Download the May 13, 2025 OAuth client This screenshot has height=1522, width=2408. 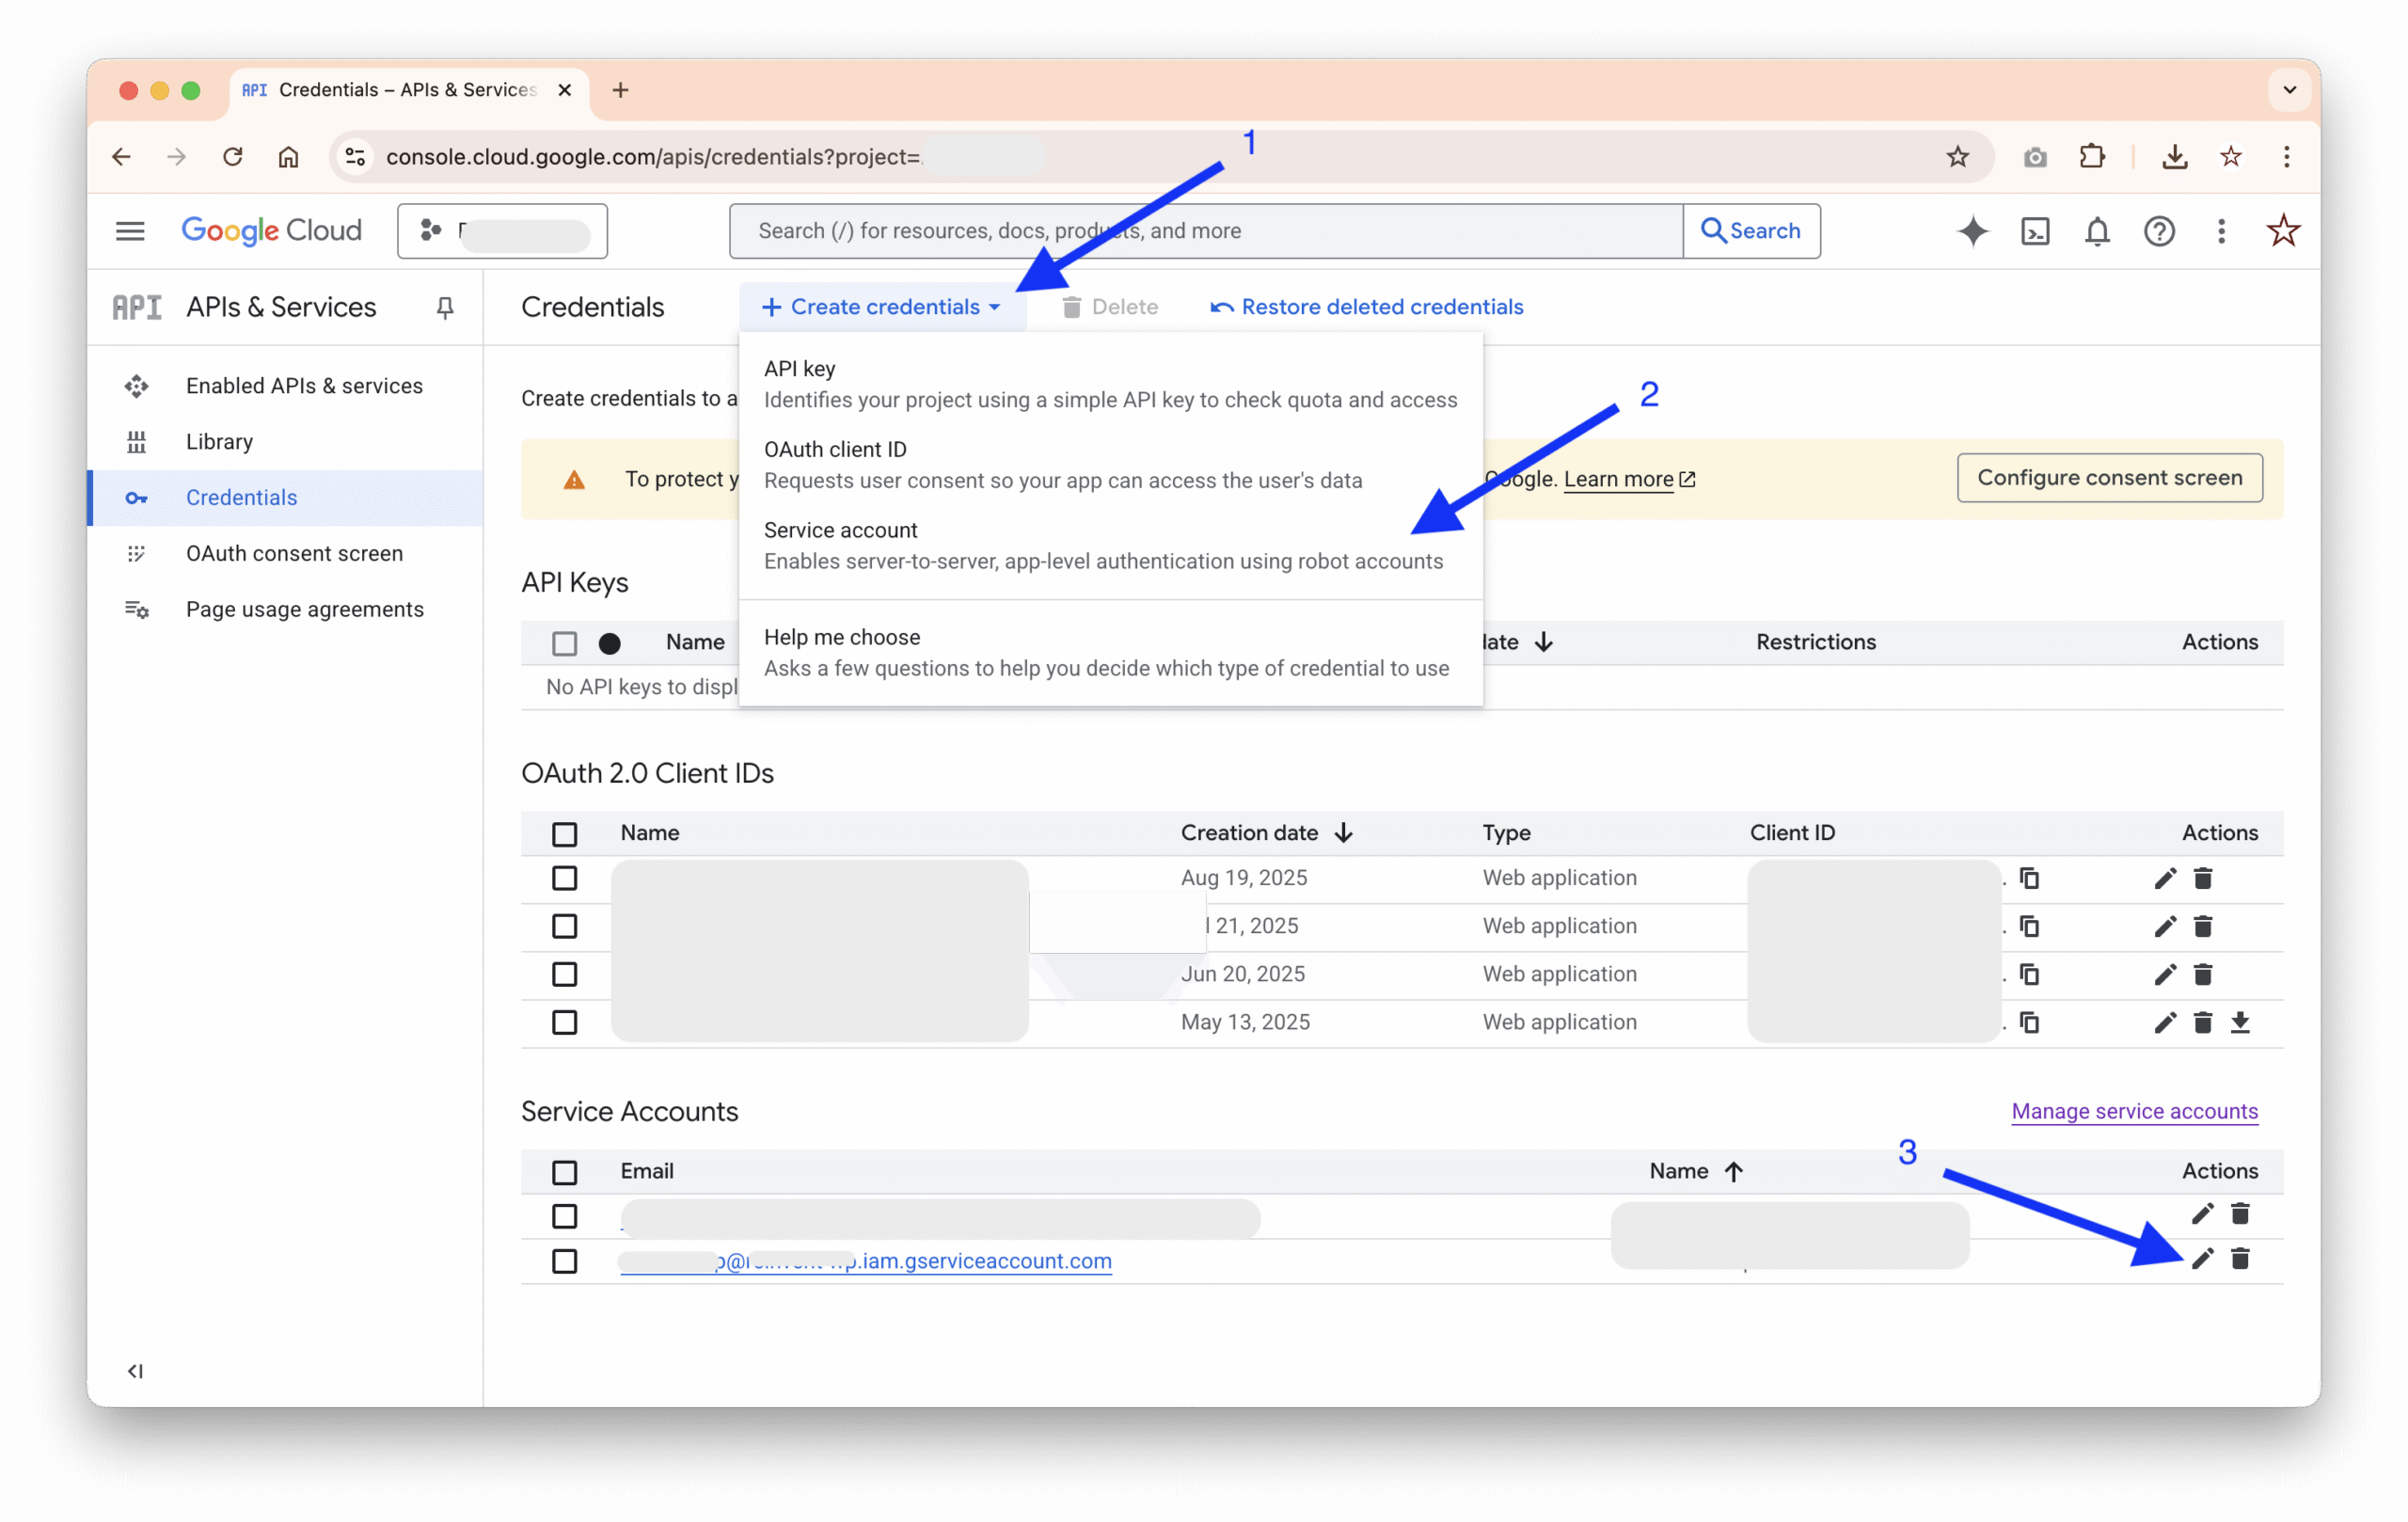(2240, 1022)
